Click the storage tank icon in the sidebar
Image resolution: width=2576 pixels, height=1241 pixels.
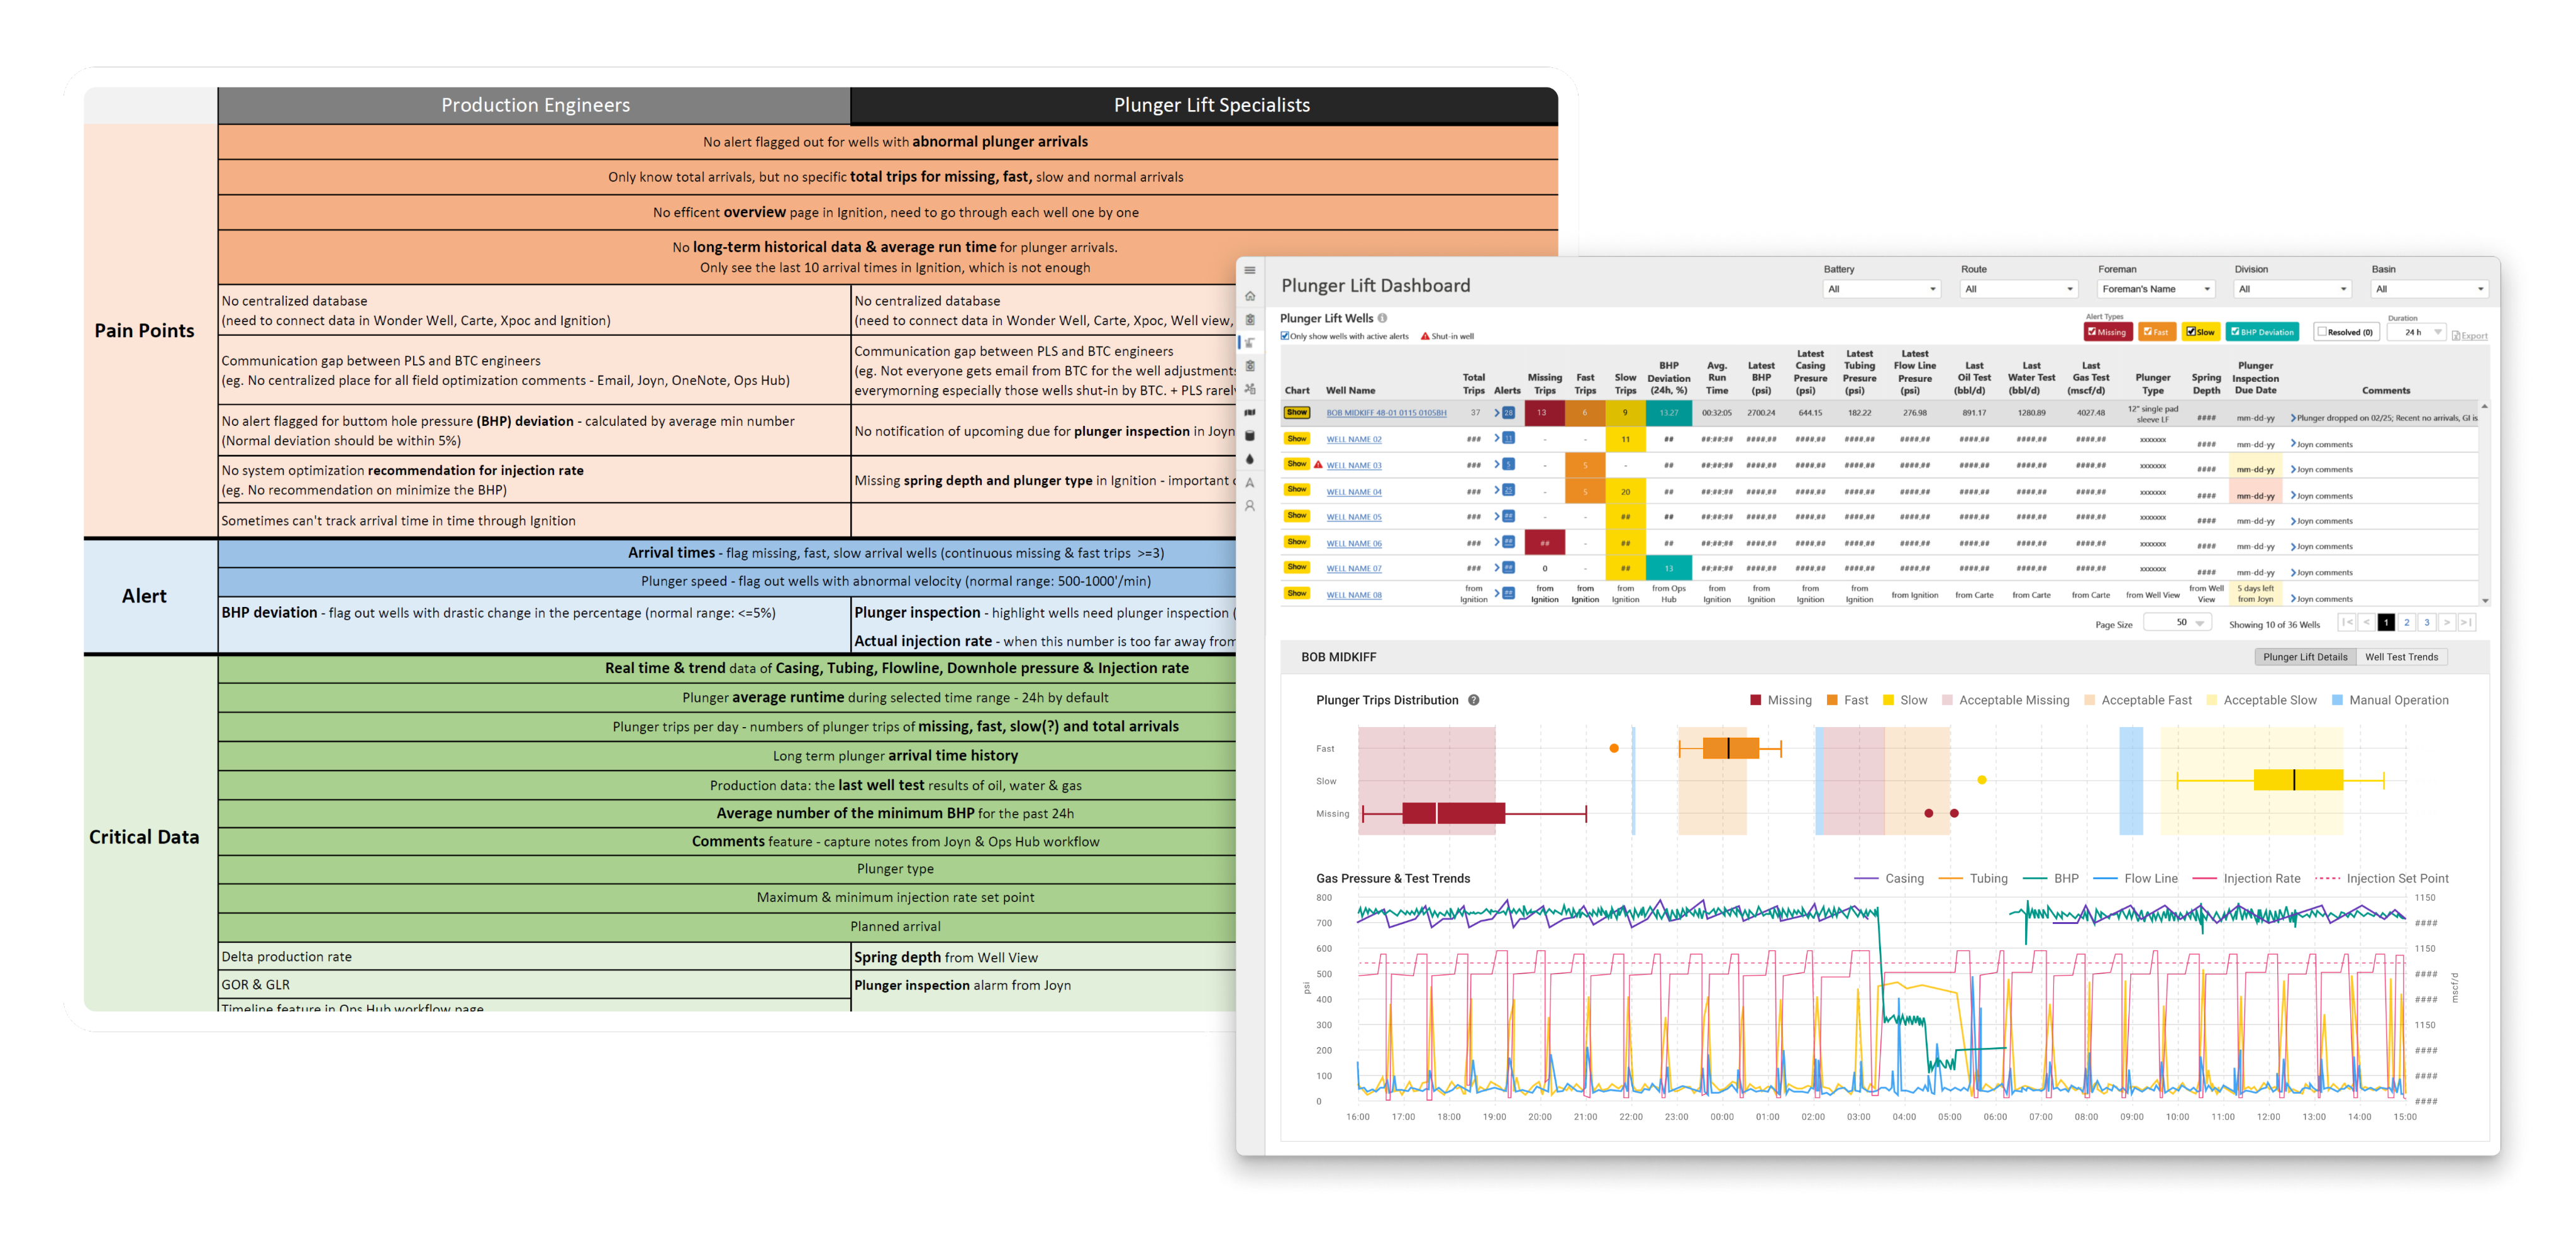point(1250,436)
